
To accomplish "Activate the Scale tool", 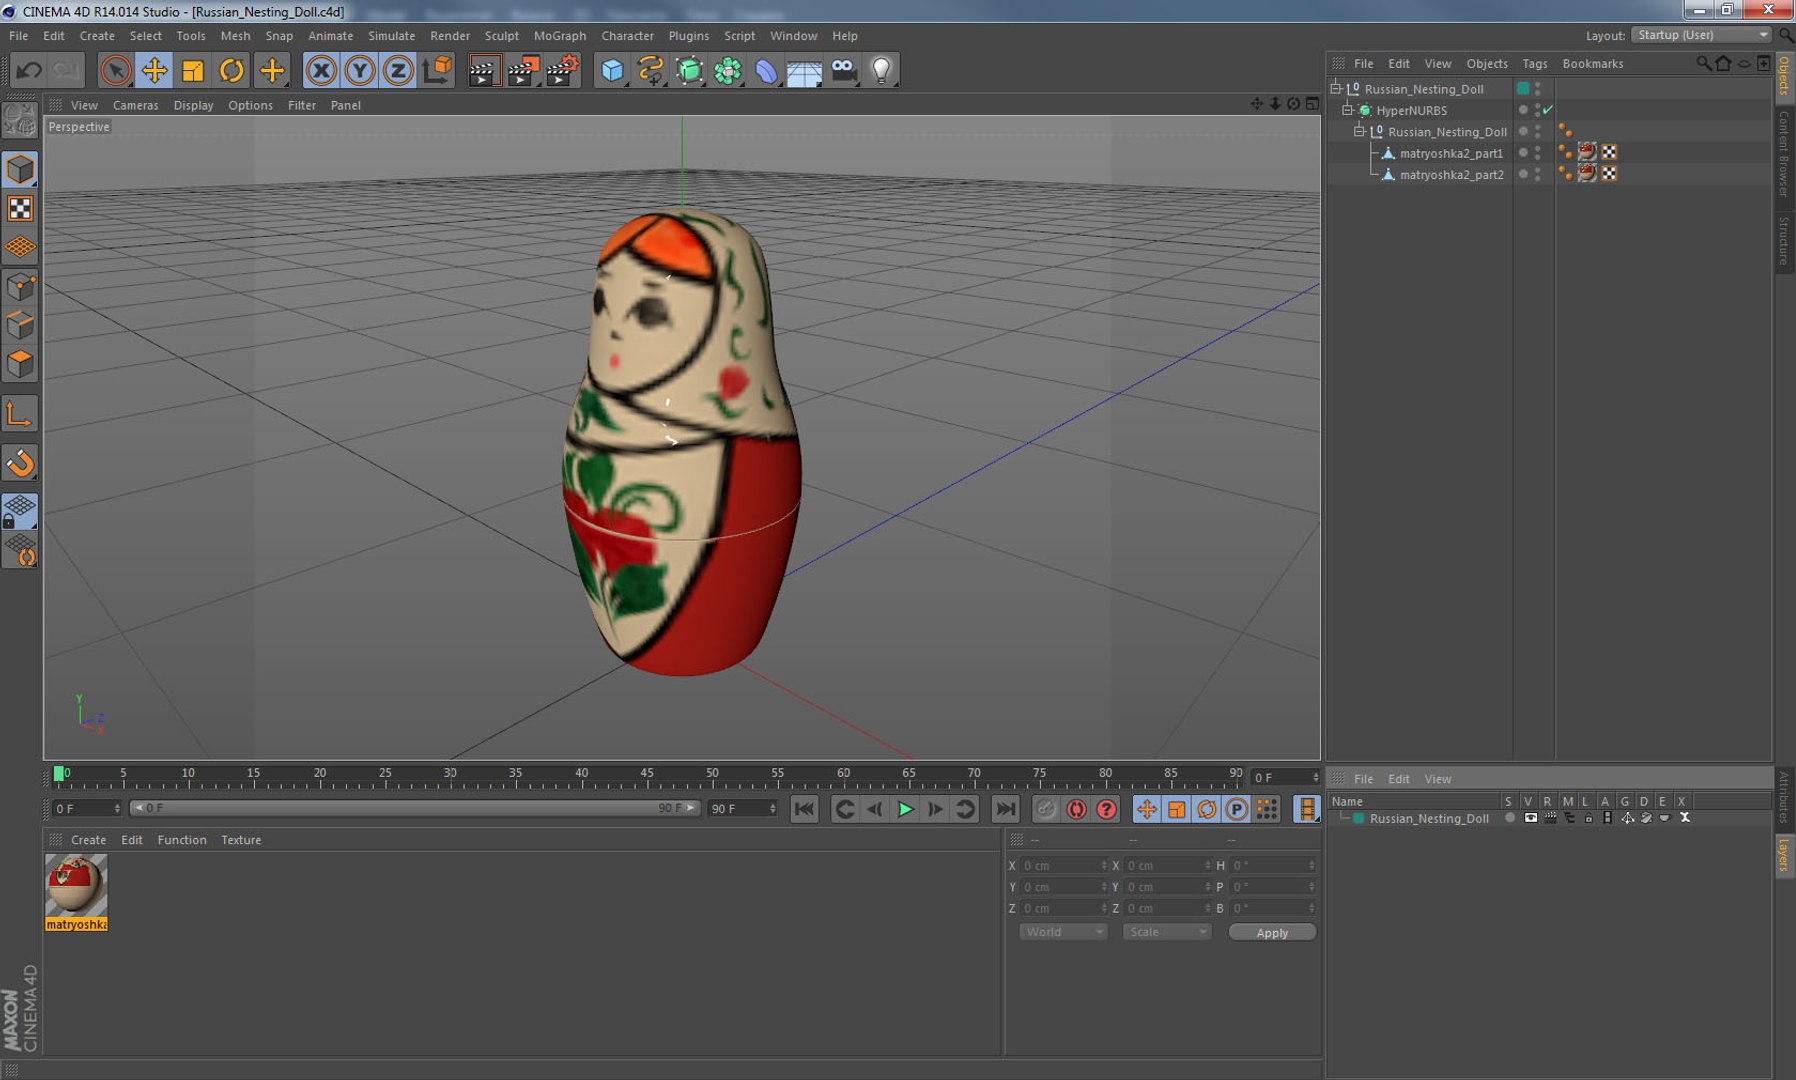I will click(x=193, y=70).
